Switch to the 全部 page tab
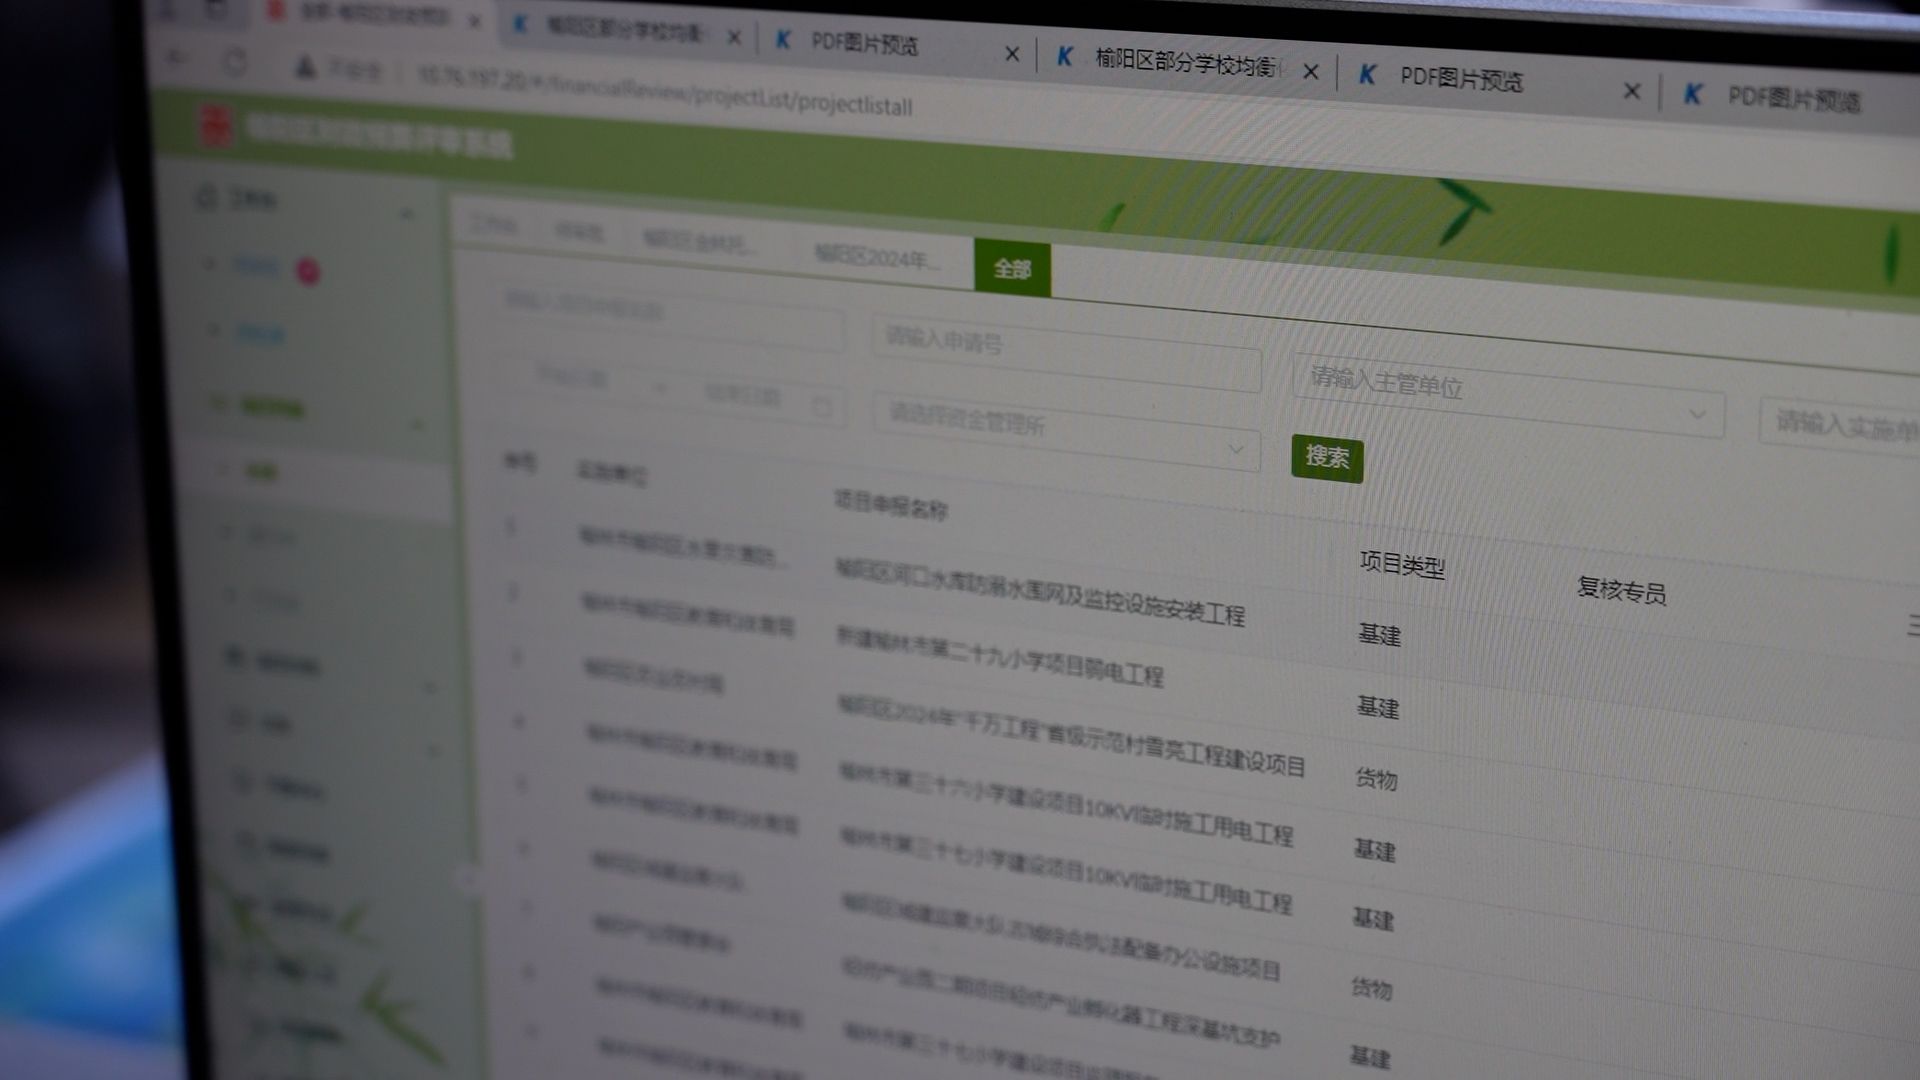 coord(1012,269)
